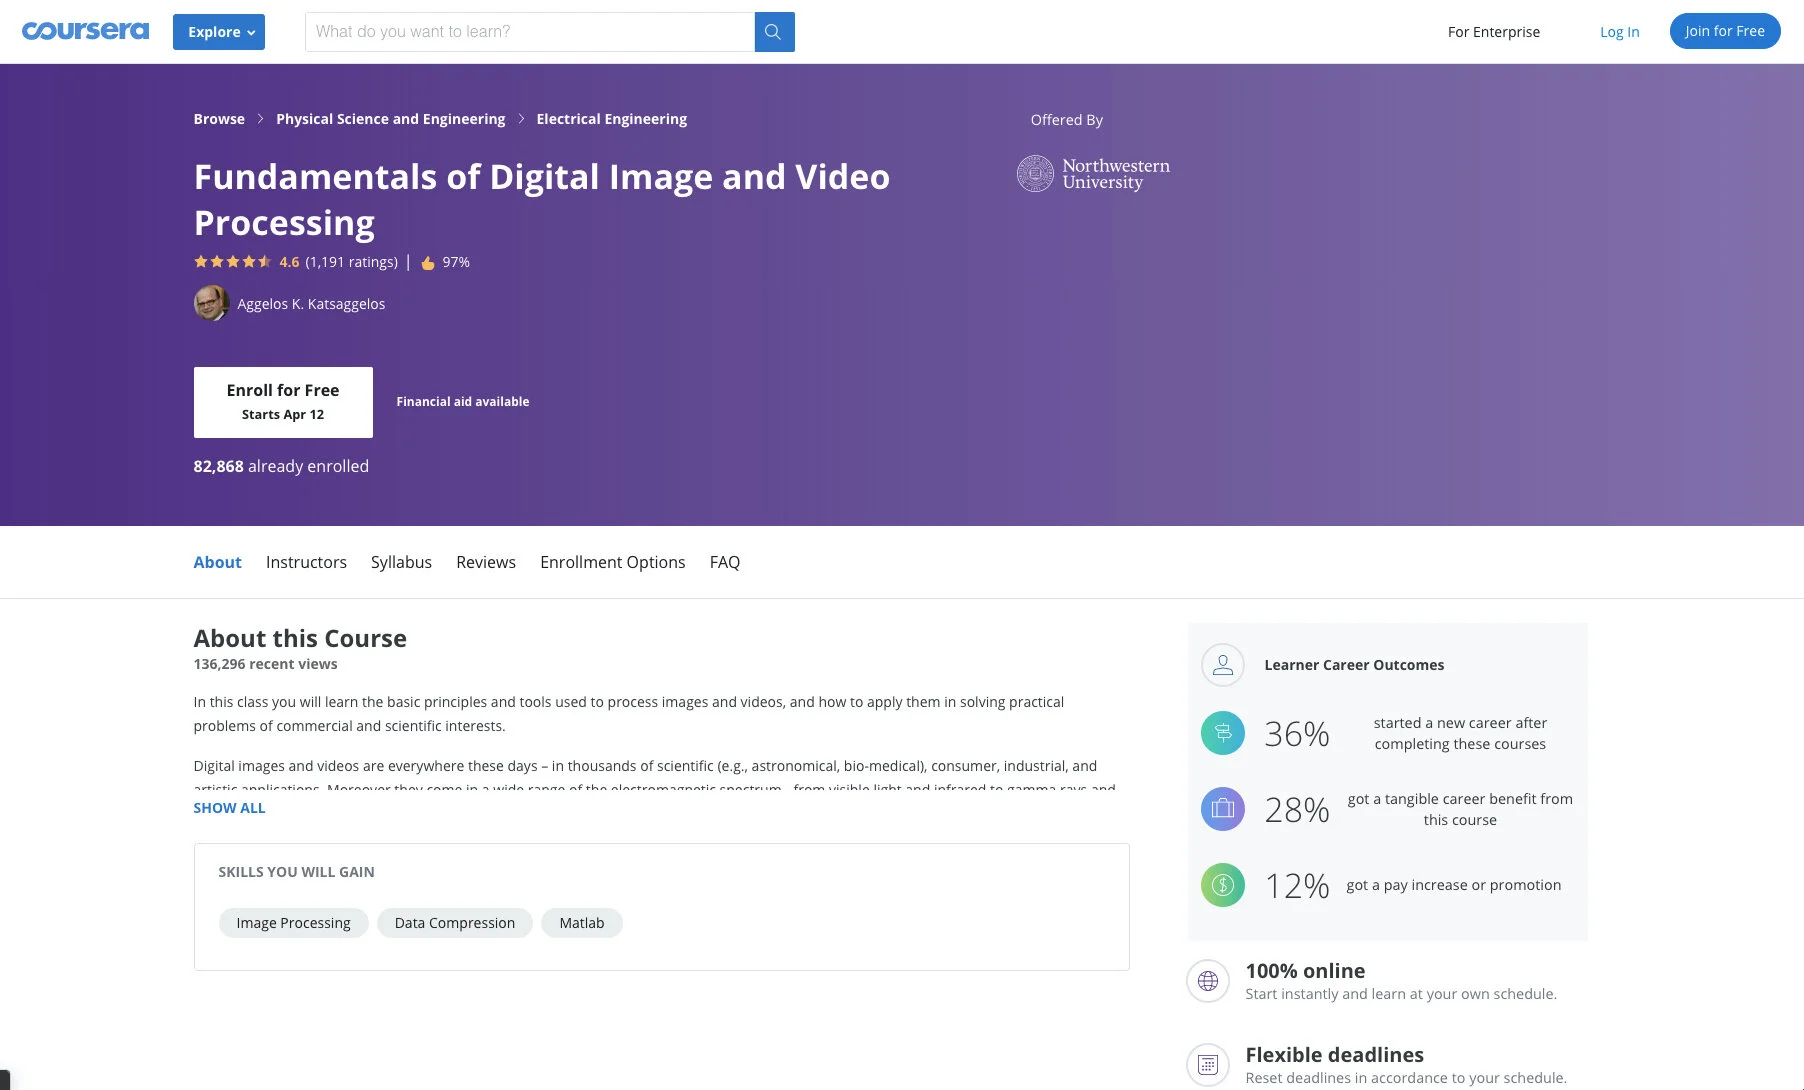This screenshot has width=1804, height=1090.
Task: Click the 'Flexible deadlines' heading
Action: (x=1334, y=1055)
